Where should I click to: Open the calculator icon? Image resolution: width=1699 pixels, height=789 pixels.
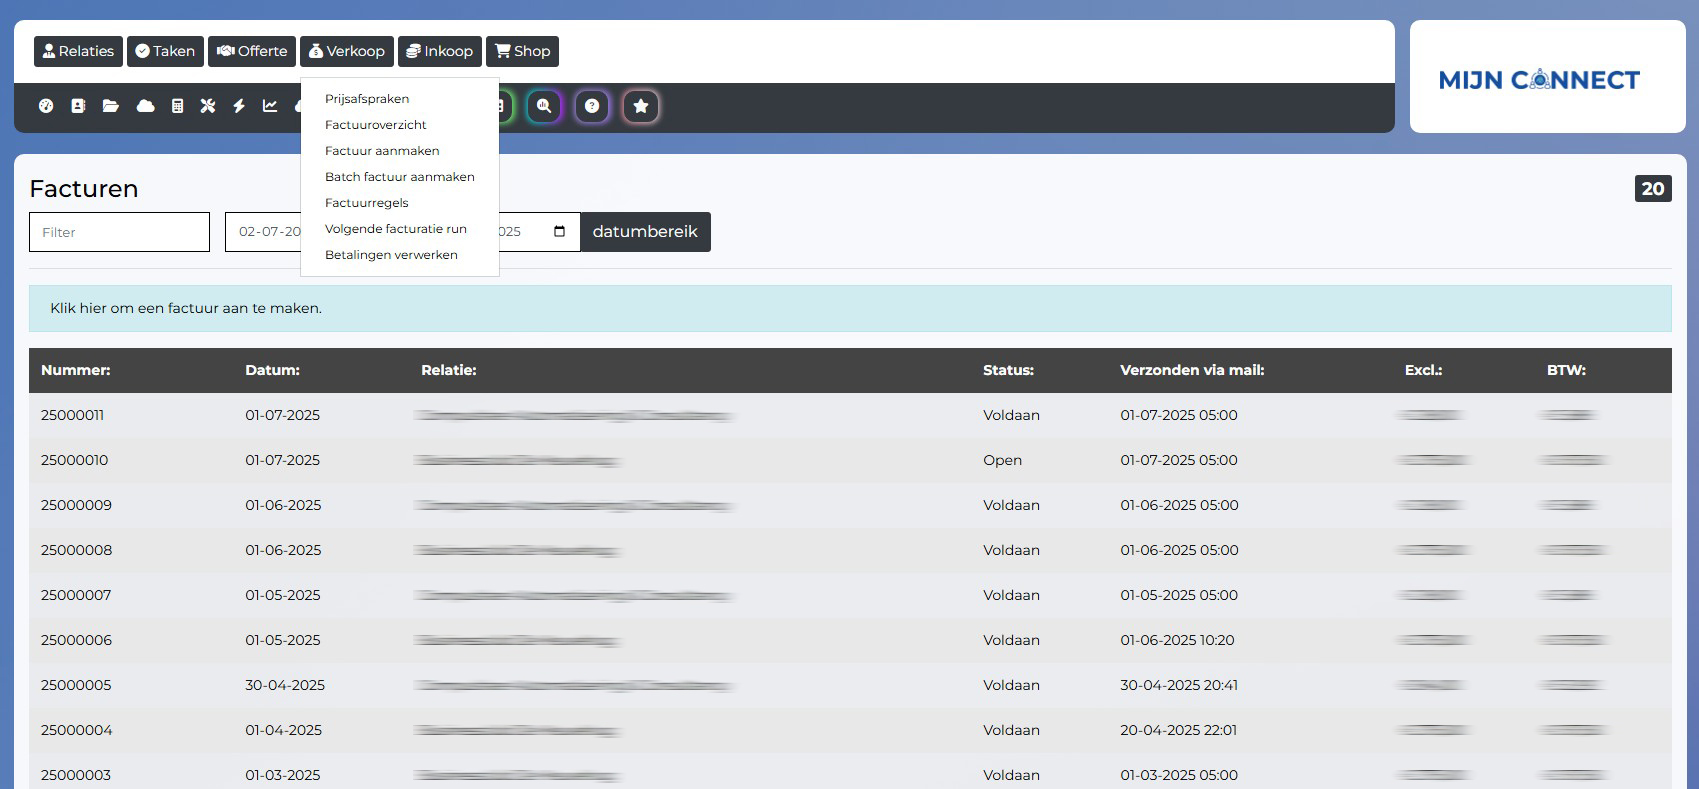[177, 106]
